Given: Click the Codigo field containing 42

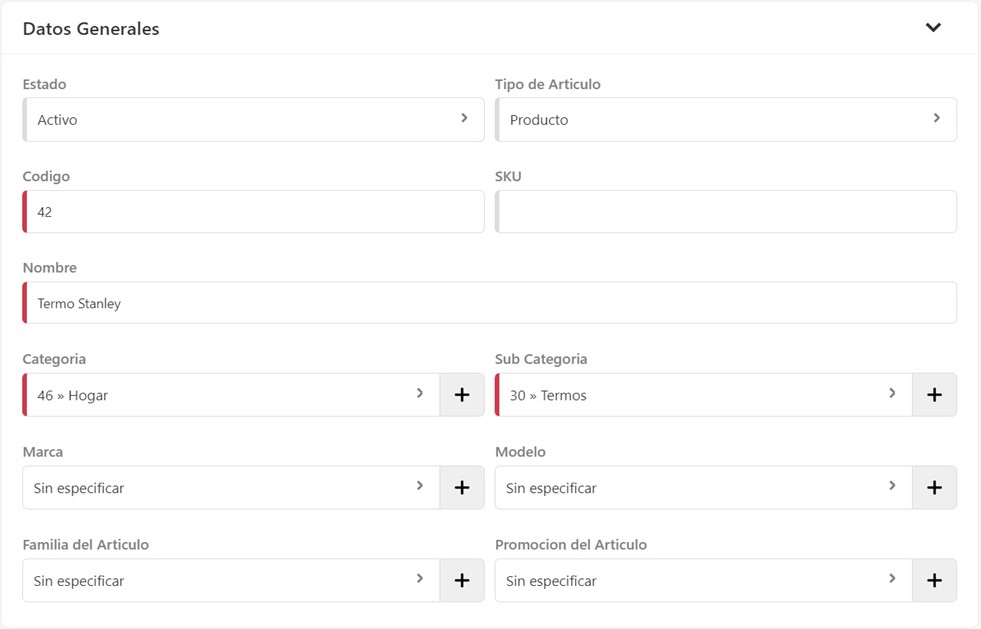Looking at the screenshot, I should 254,212.
